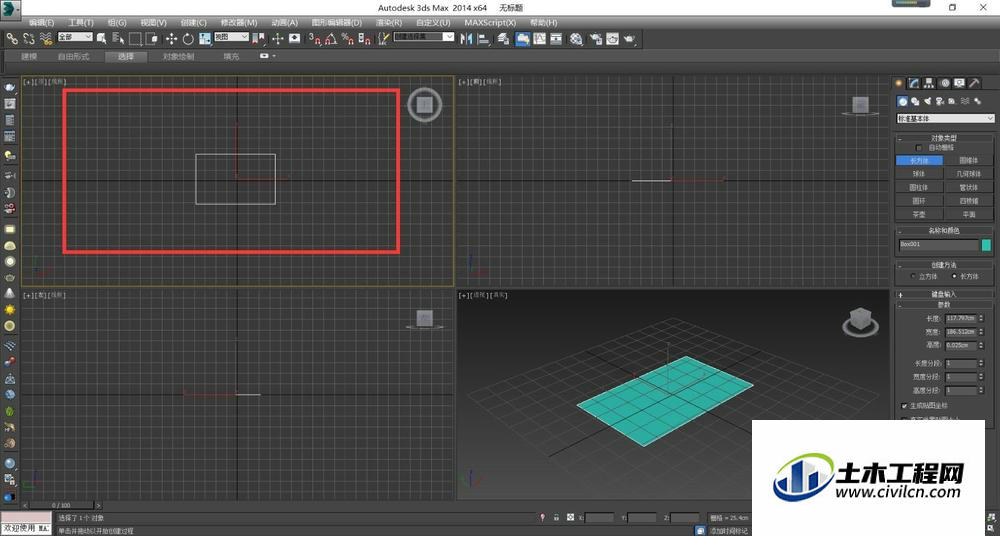Collapse the 参数 rollout
The image size is (1000, 536).
click(x=945, y=305)
